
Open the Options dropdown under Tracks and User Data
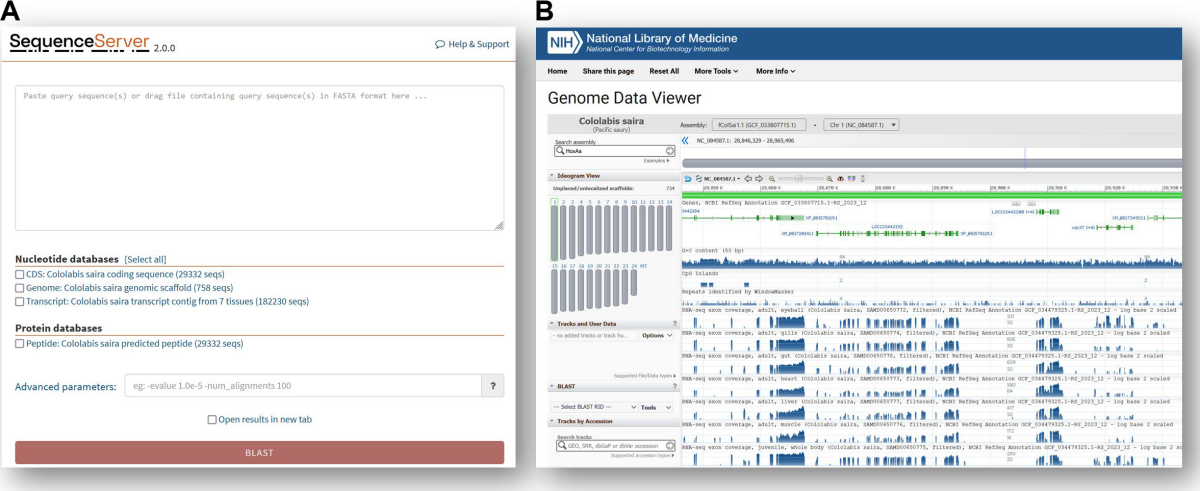tap(657, 336)
